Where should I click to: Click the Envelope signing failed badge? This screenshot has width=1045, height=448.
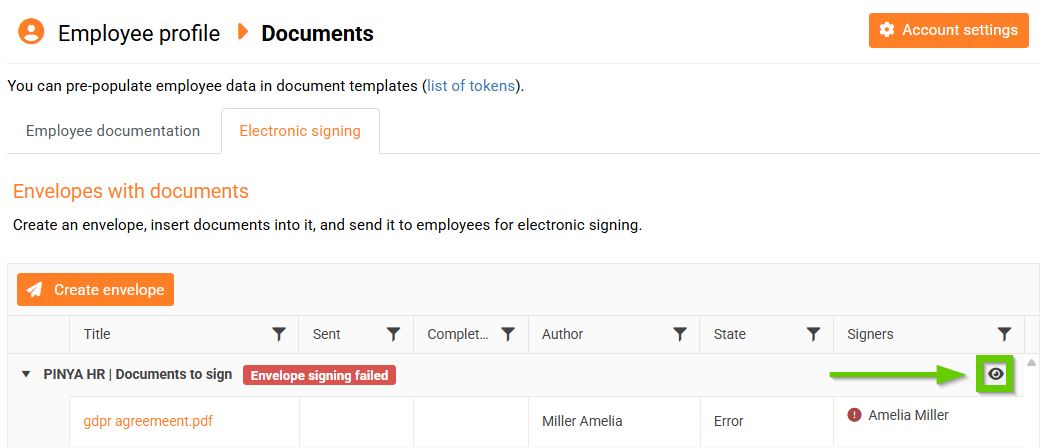point(320,375)
